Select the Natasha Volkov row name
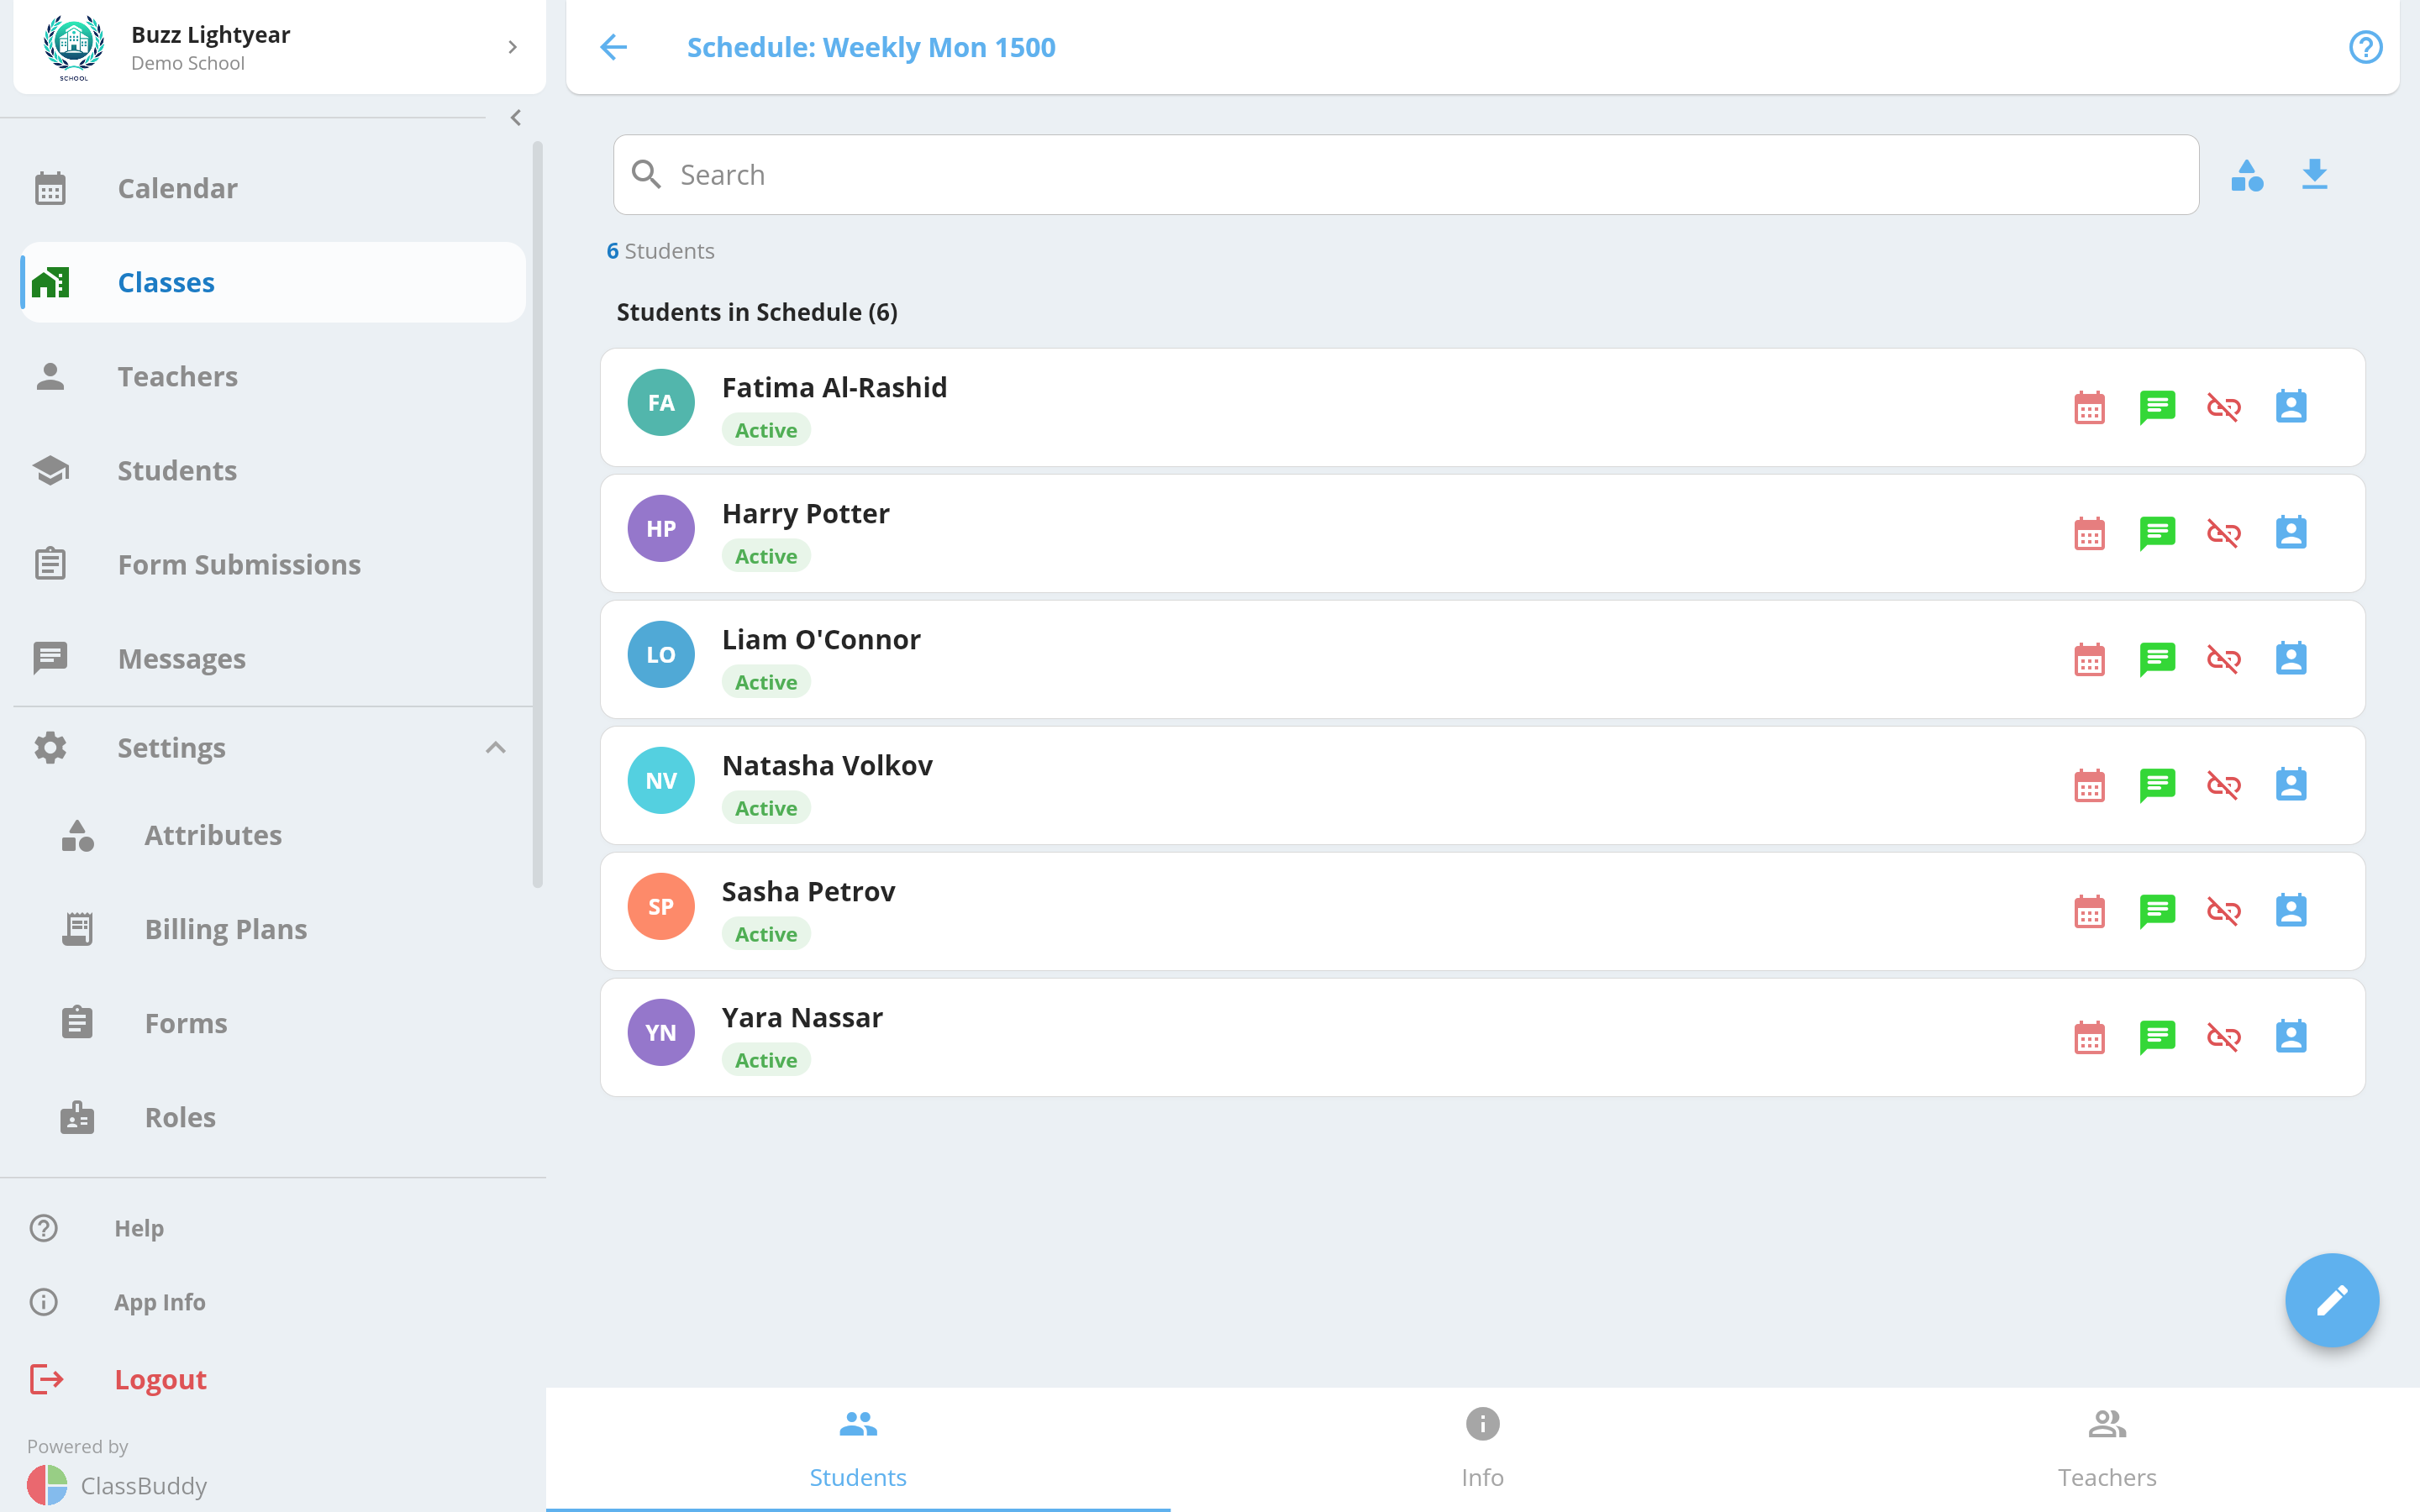The height and width of the screenshot is (1512, 2420). coord(827,765)
